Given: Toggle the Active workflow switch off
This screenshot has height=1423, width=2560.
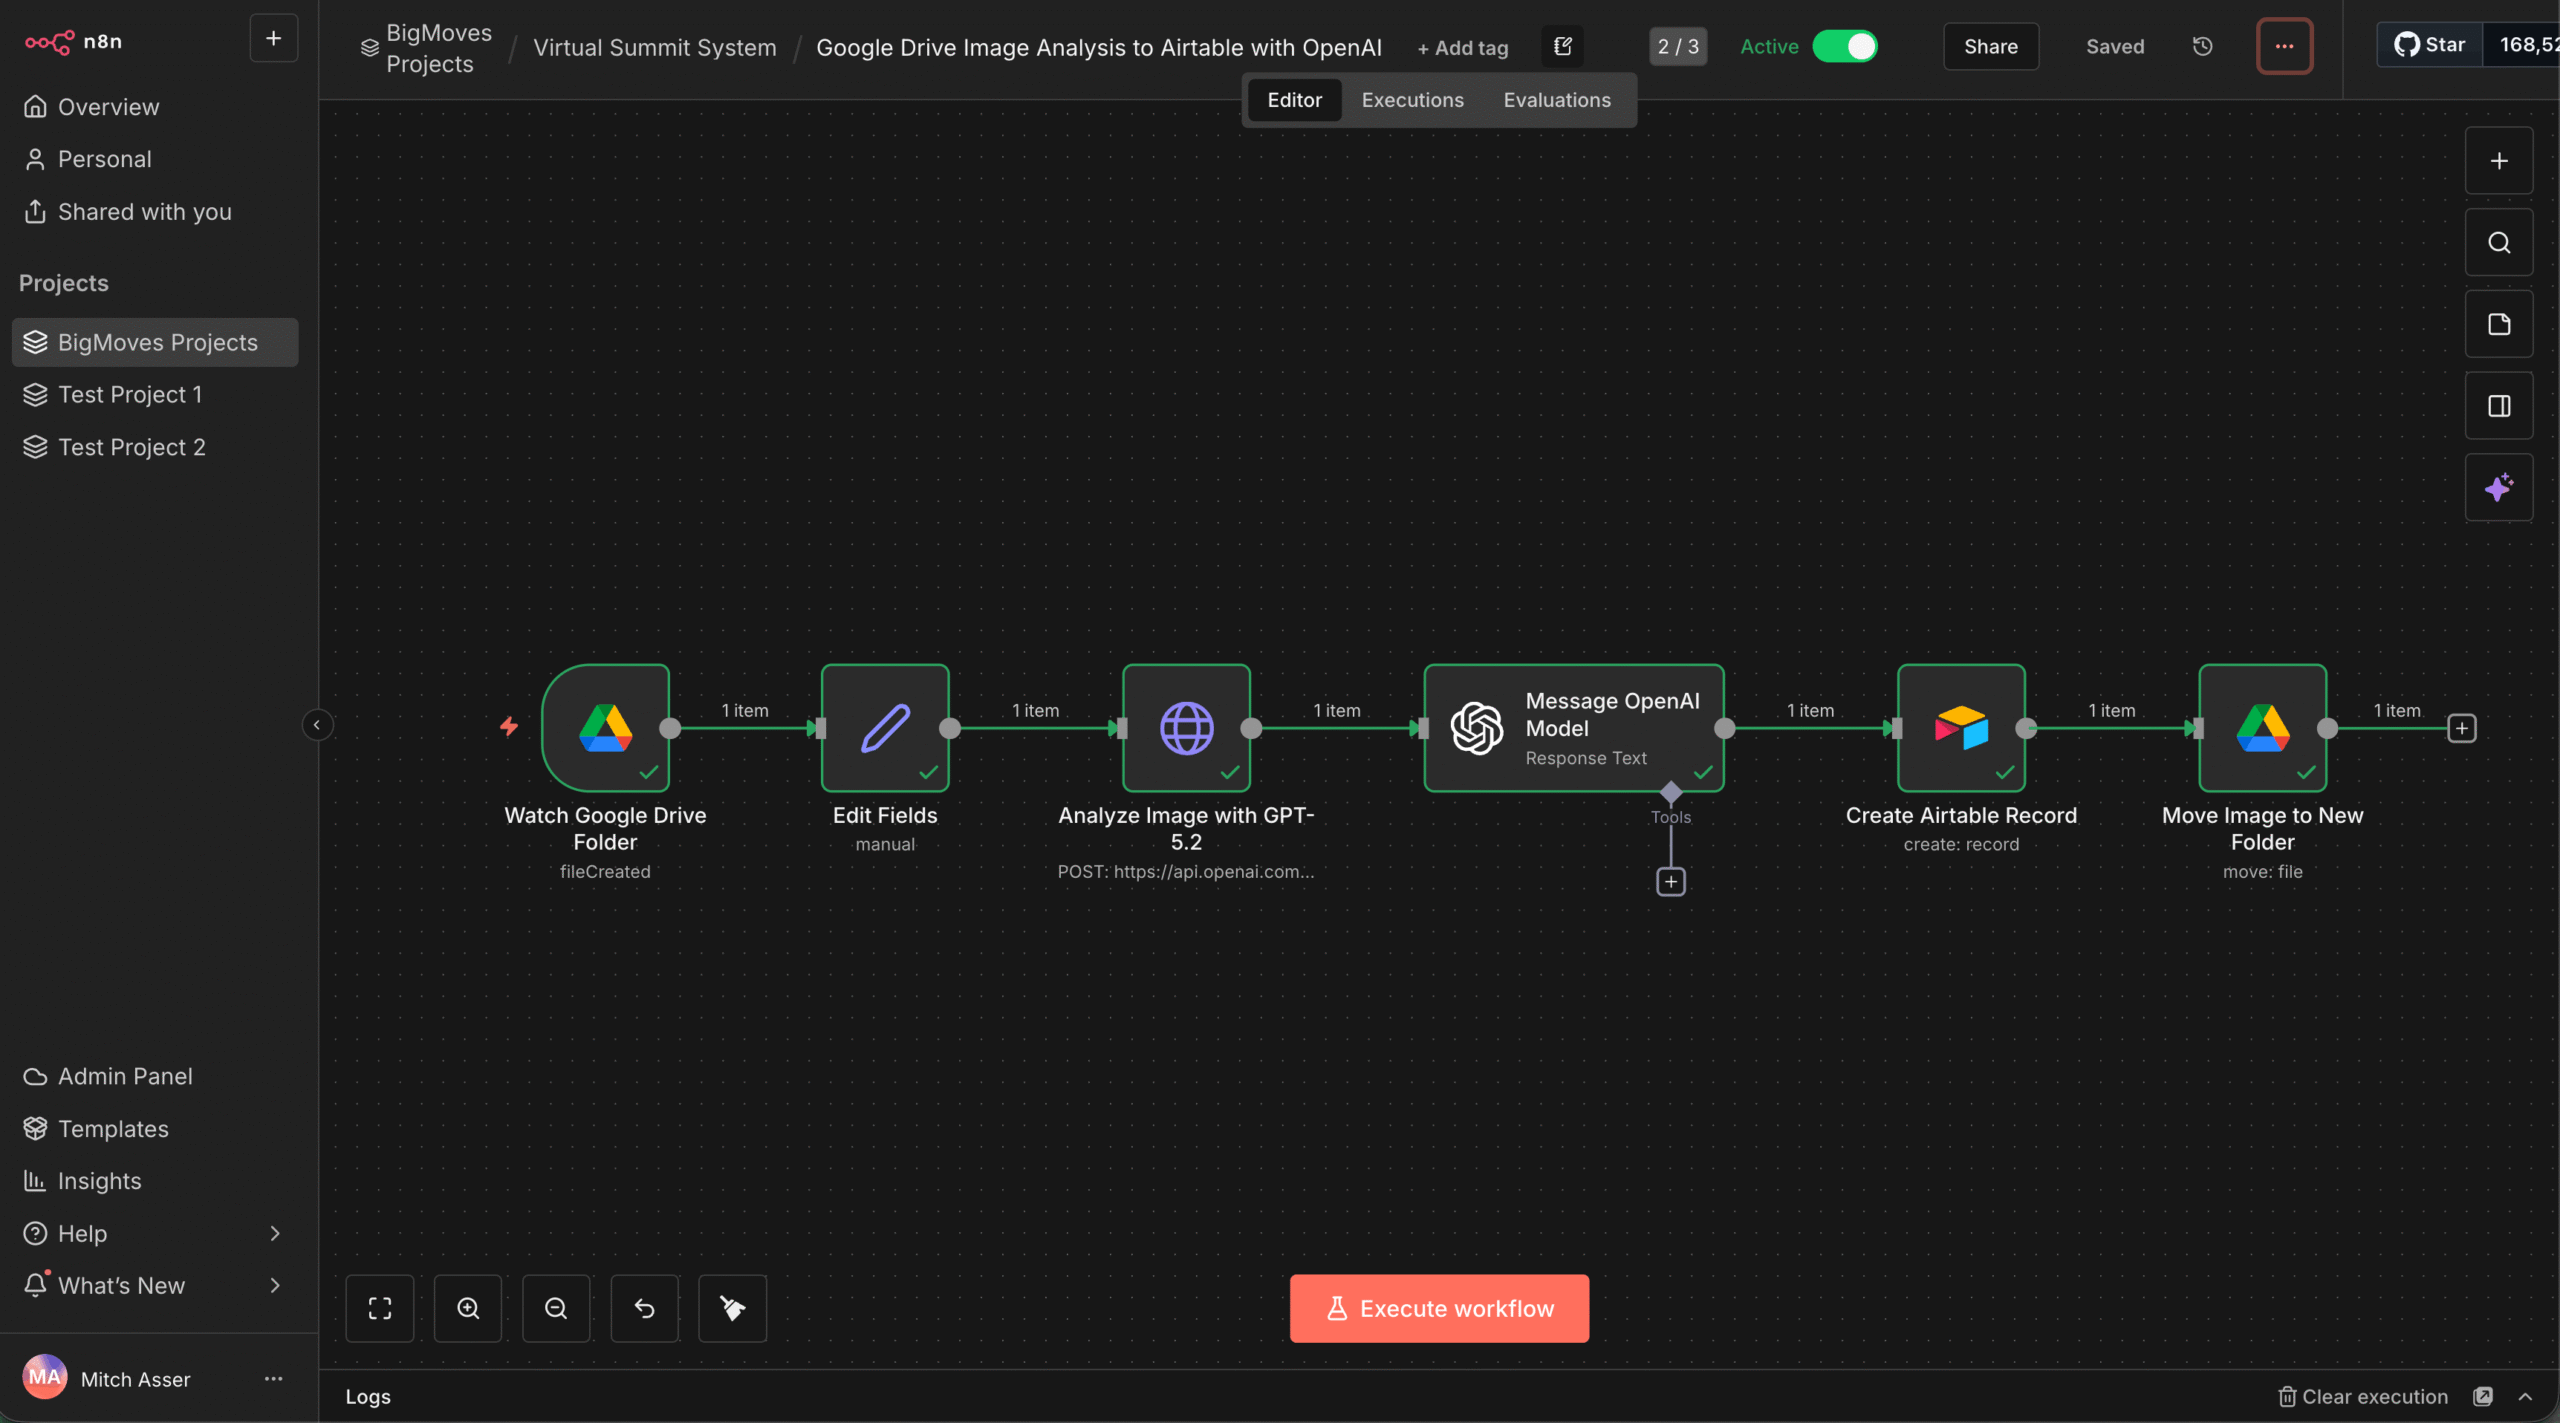Looking at the screenshot, I should 1845,47.
